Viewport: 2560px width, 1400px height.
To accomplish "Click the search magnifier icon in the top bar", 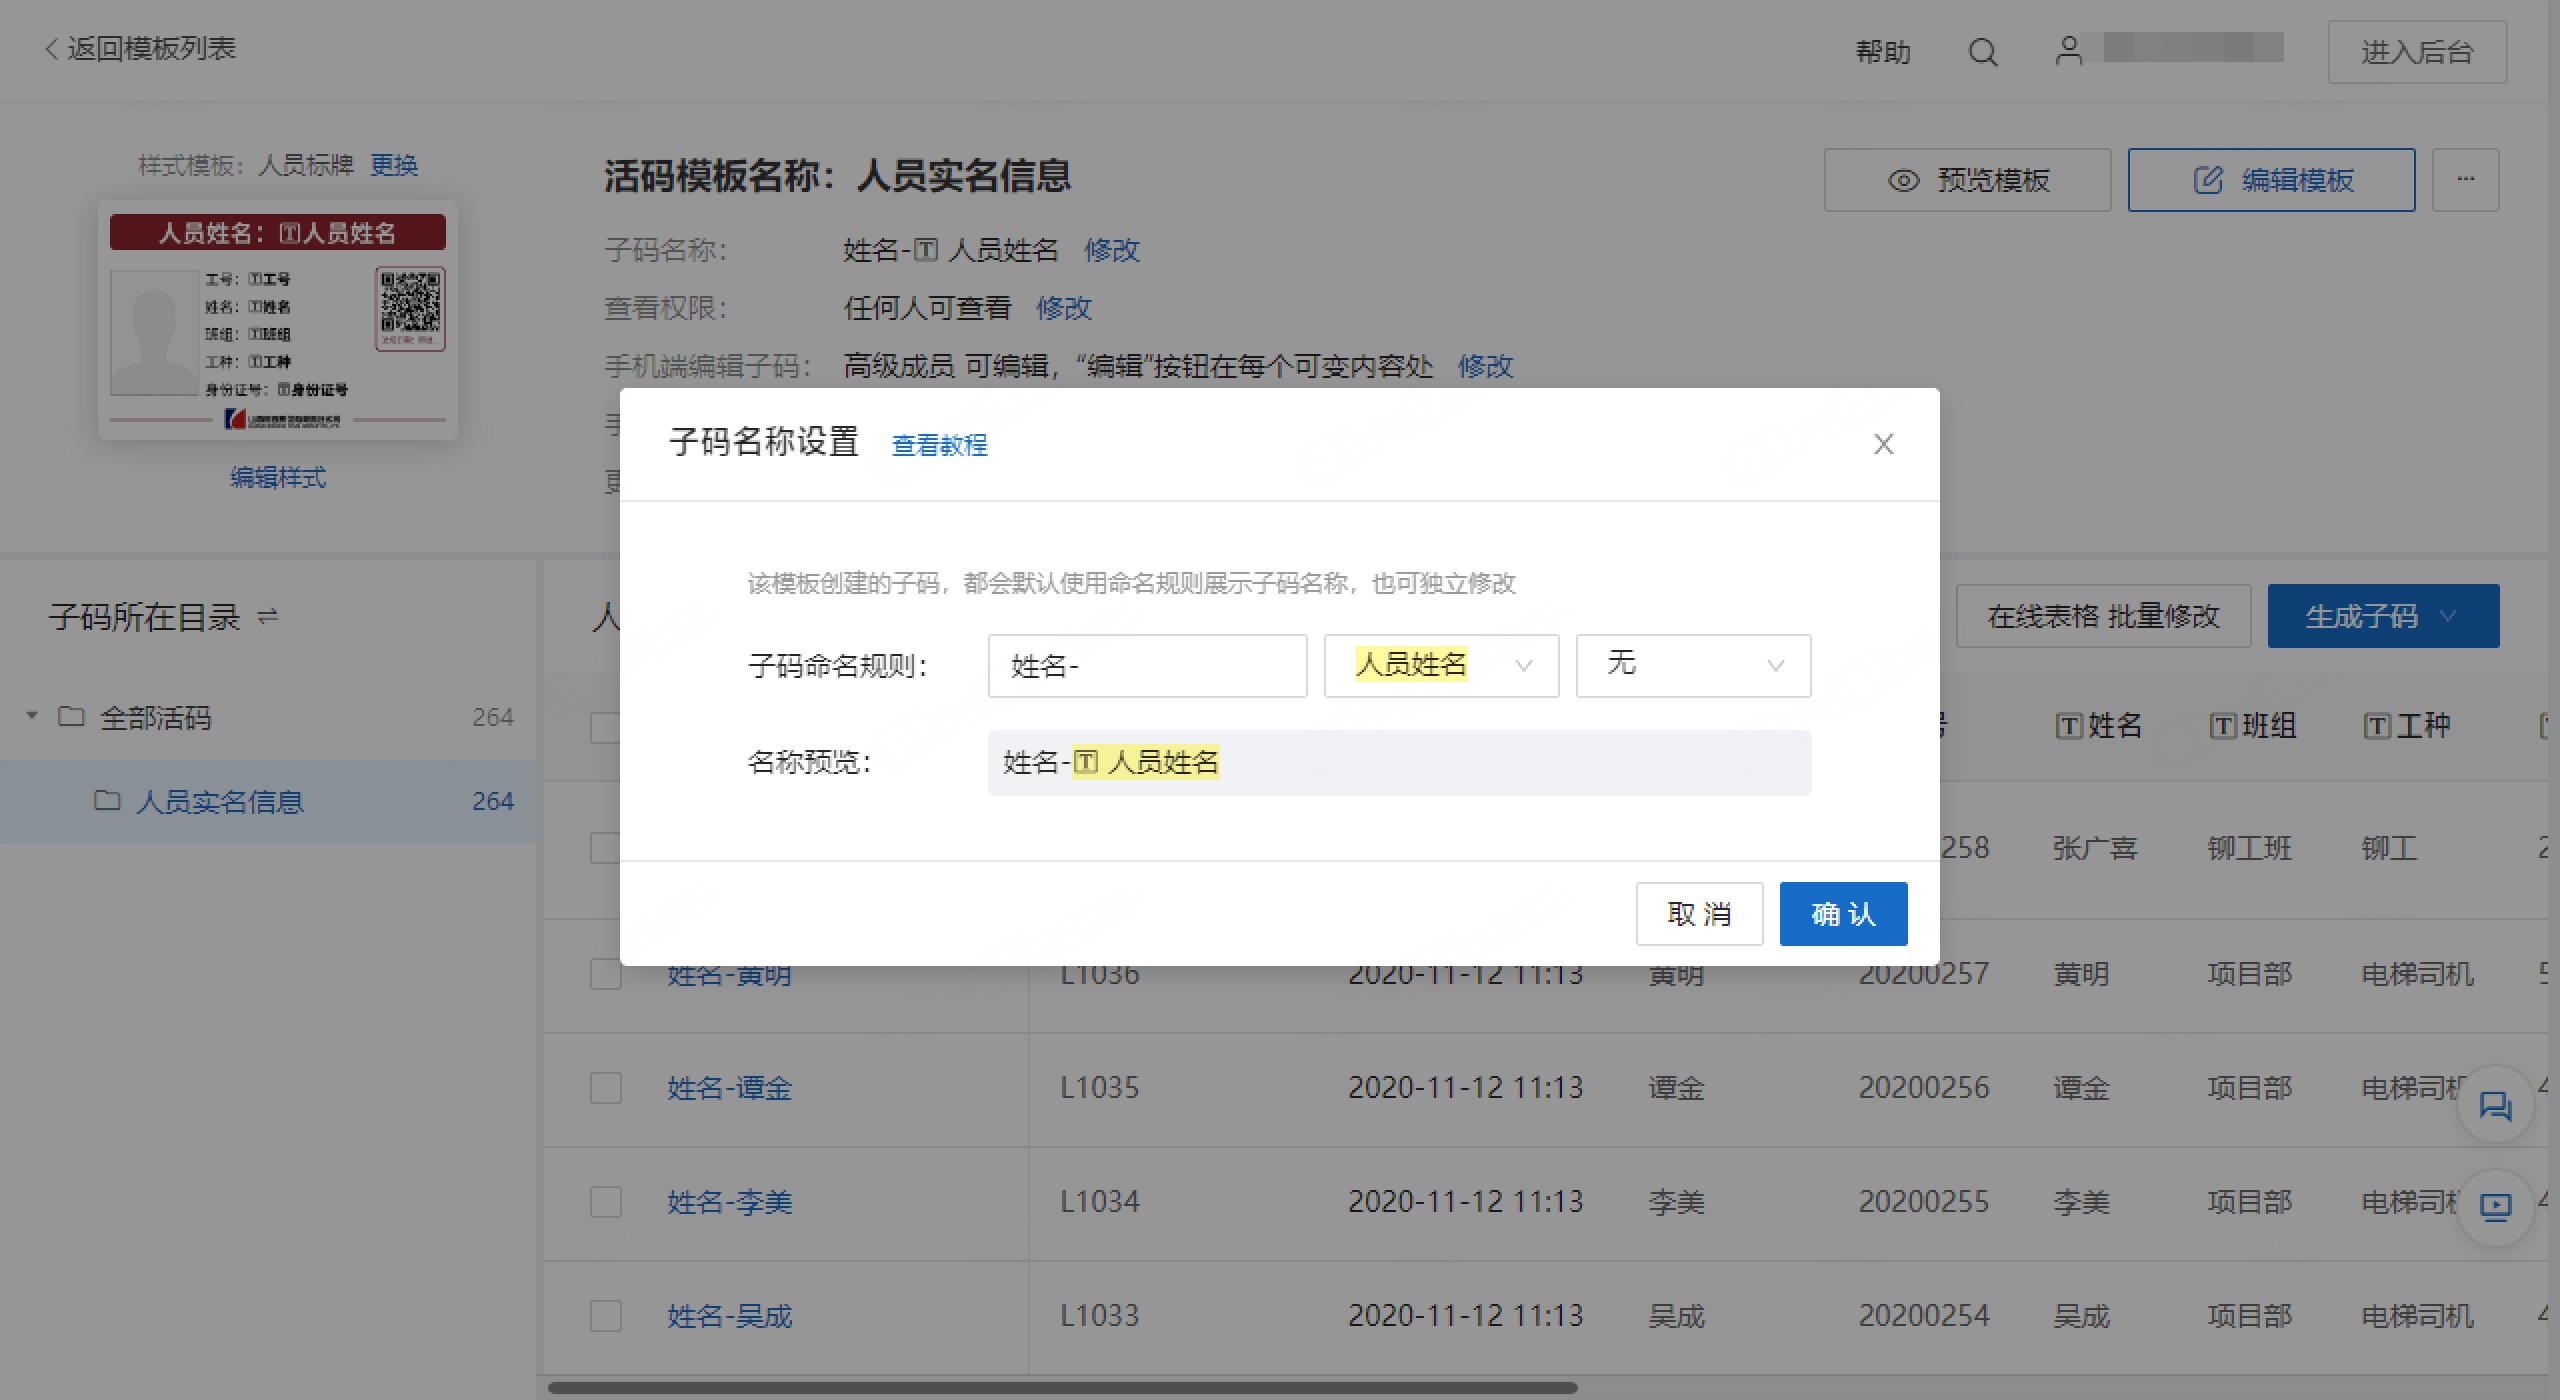I will point(1982,51).
